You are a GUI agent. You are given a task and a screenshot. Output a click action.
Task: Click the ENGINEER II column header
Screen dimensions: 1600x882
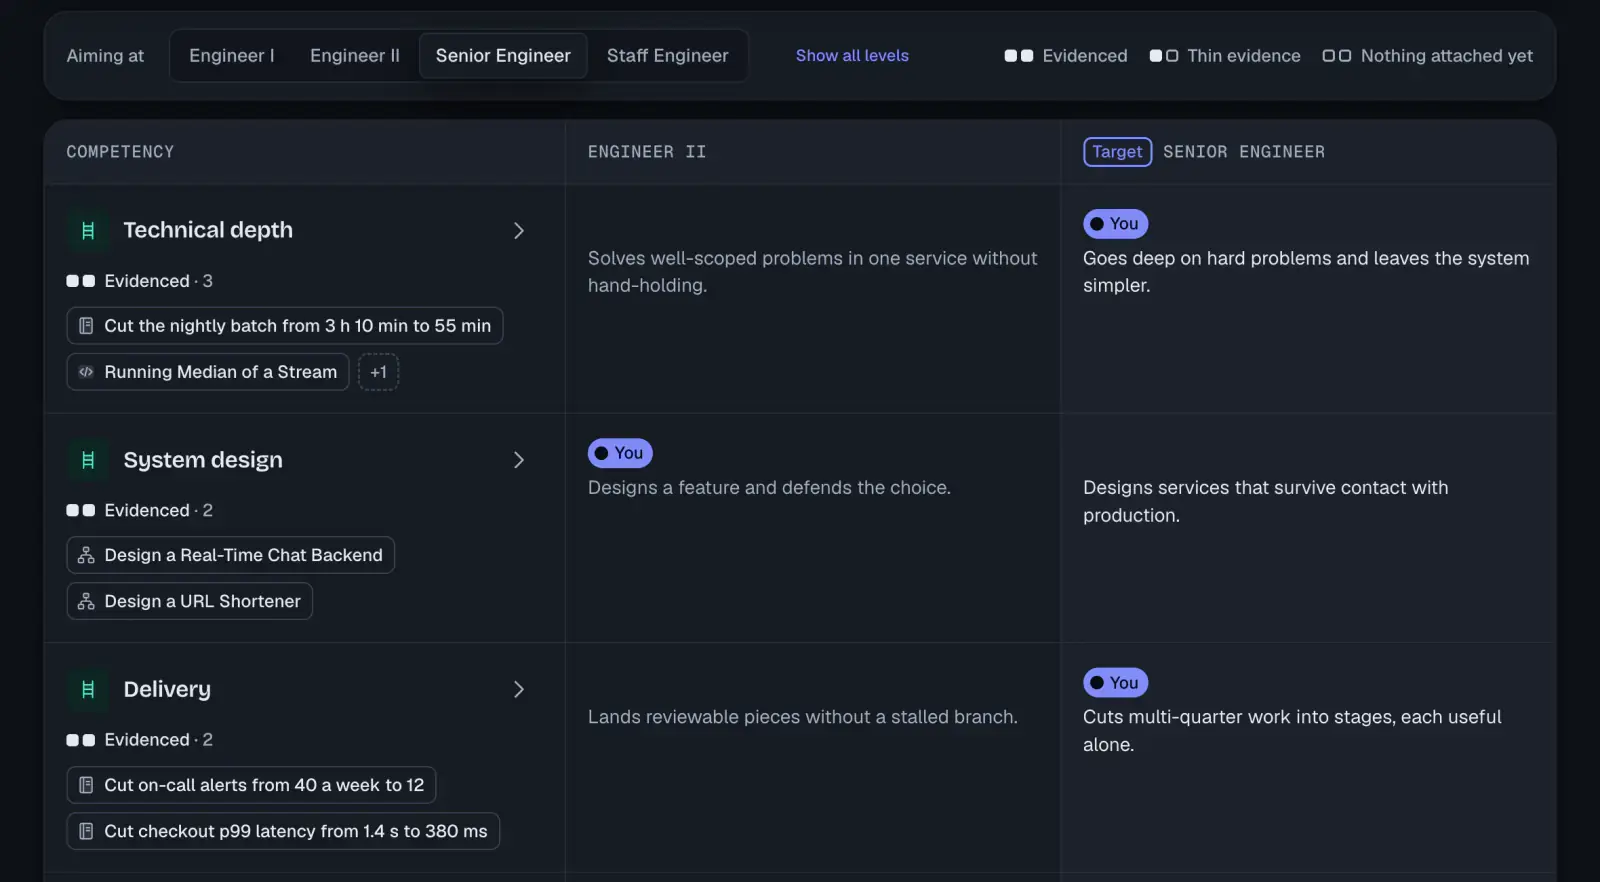(x=647, y=152)
